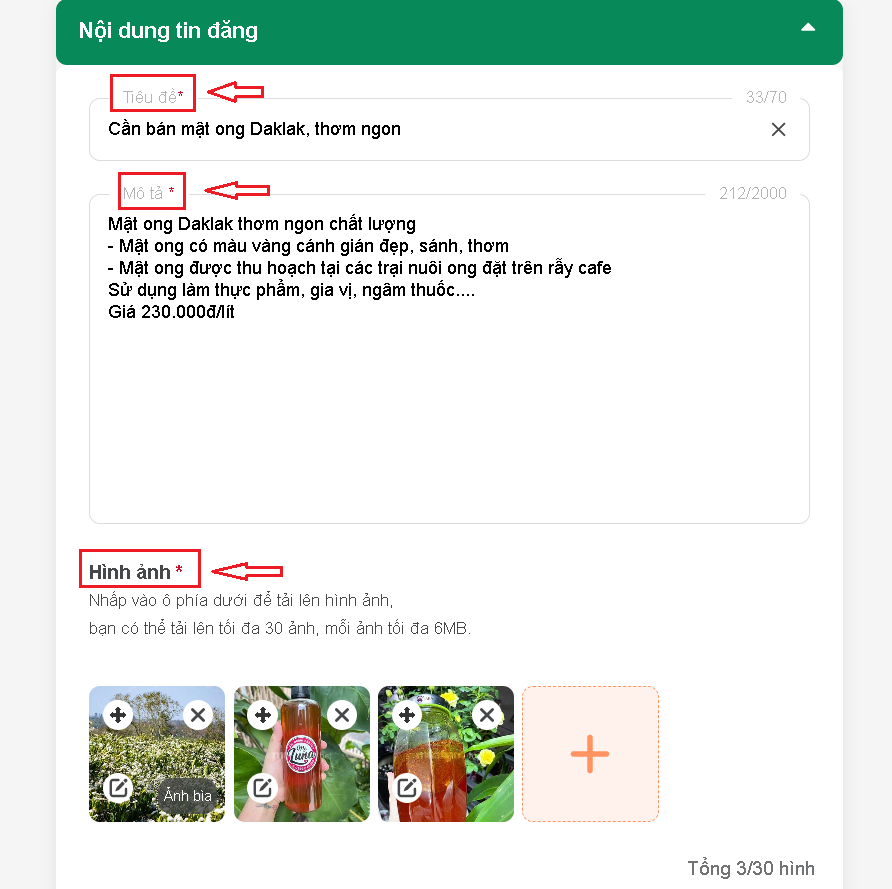Click the hint 'bạn có thể tải lên tối đa 30 ảnh'
The height and width of the screenshot is (889, 892).
click(x=279, y=628)
